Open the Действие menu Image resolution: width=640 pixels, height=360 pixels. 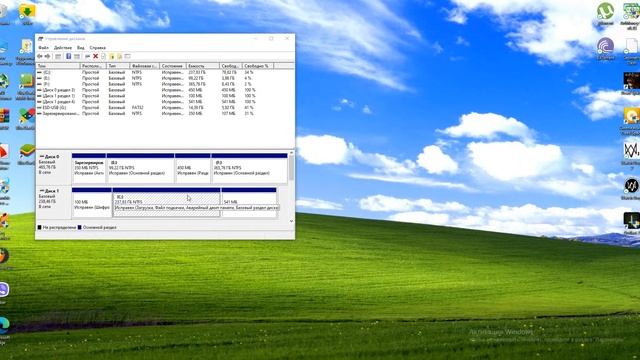[62, 48]
